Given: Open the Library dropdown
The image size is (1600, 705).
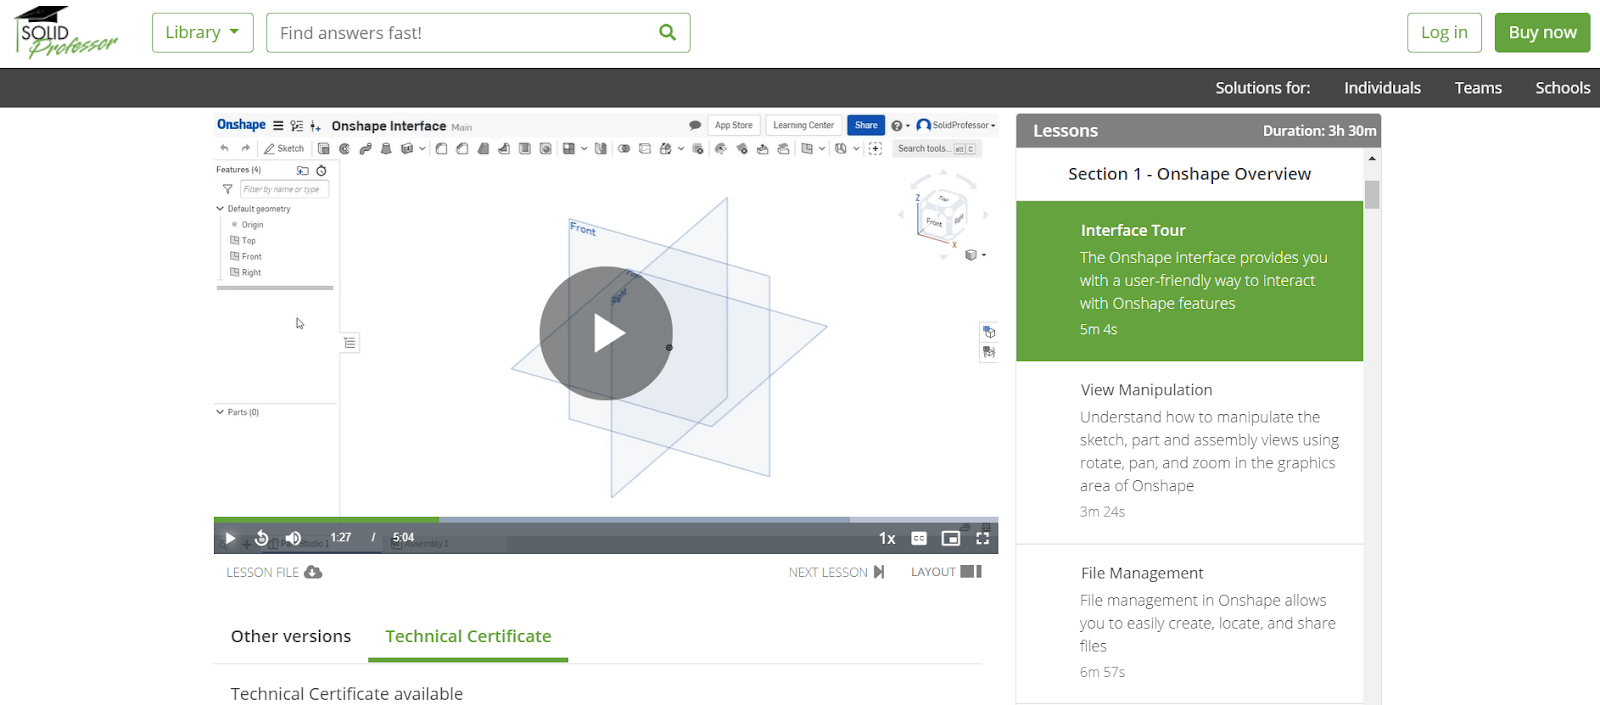Looking at the screenshot, I should [x=203, y=33].
